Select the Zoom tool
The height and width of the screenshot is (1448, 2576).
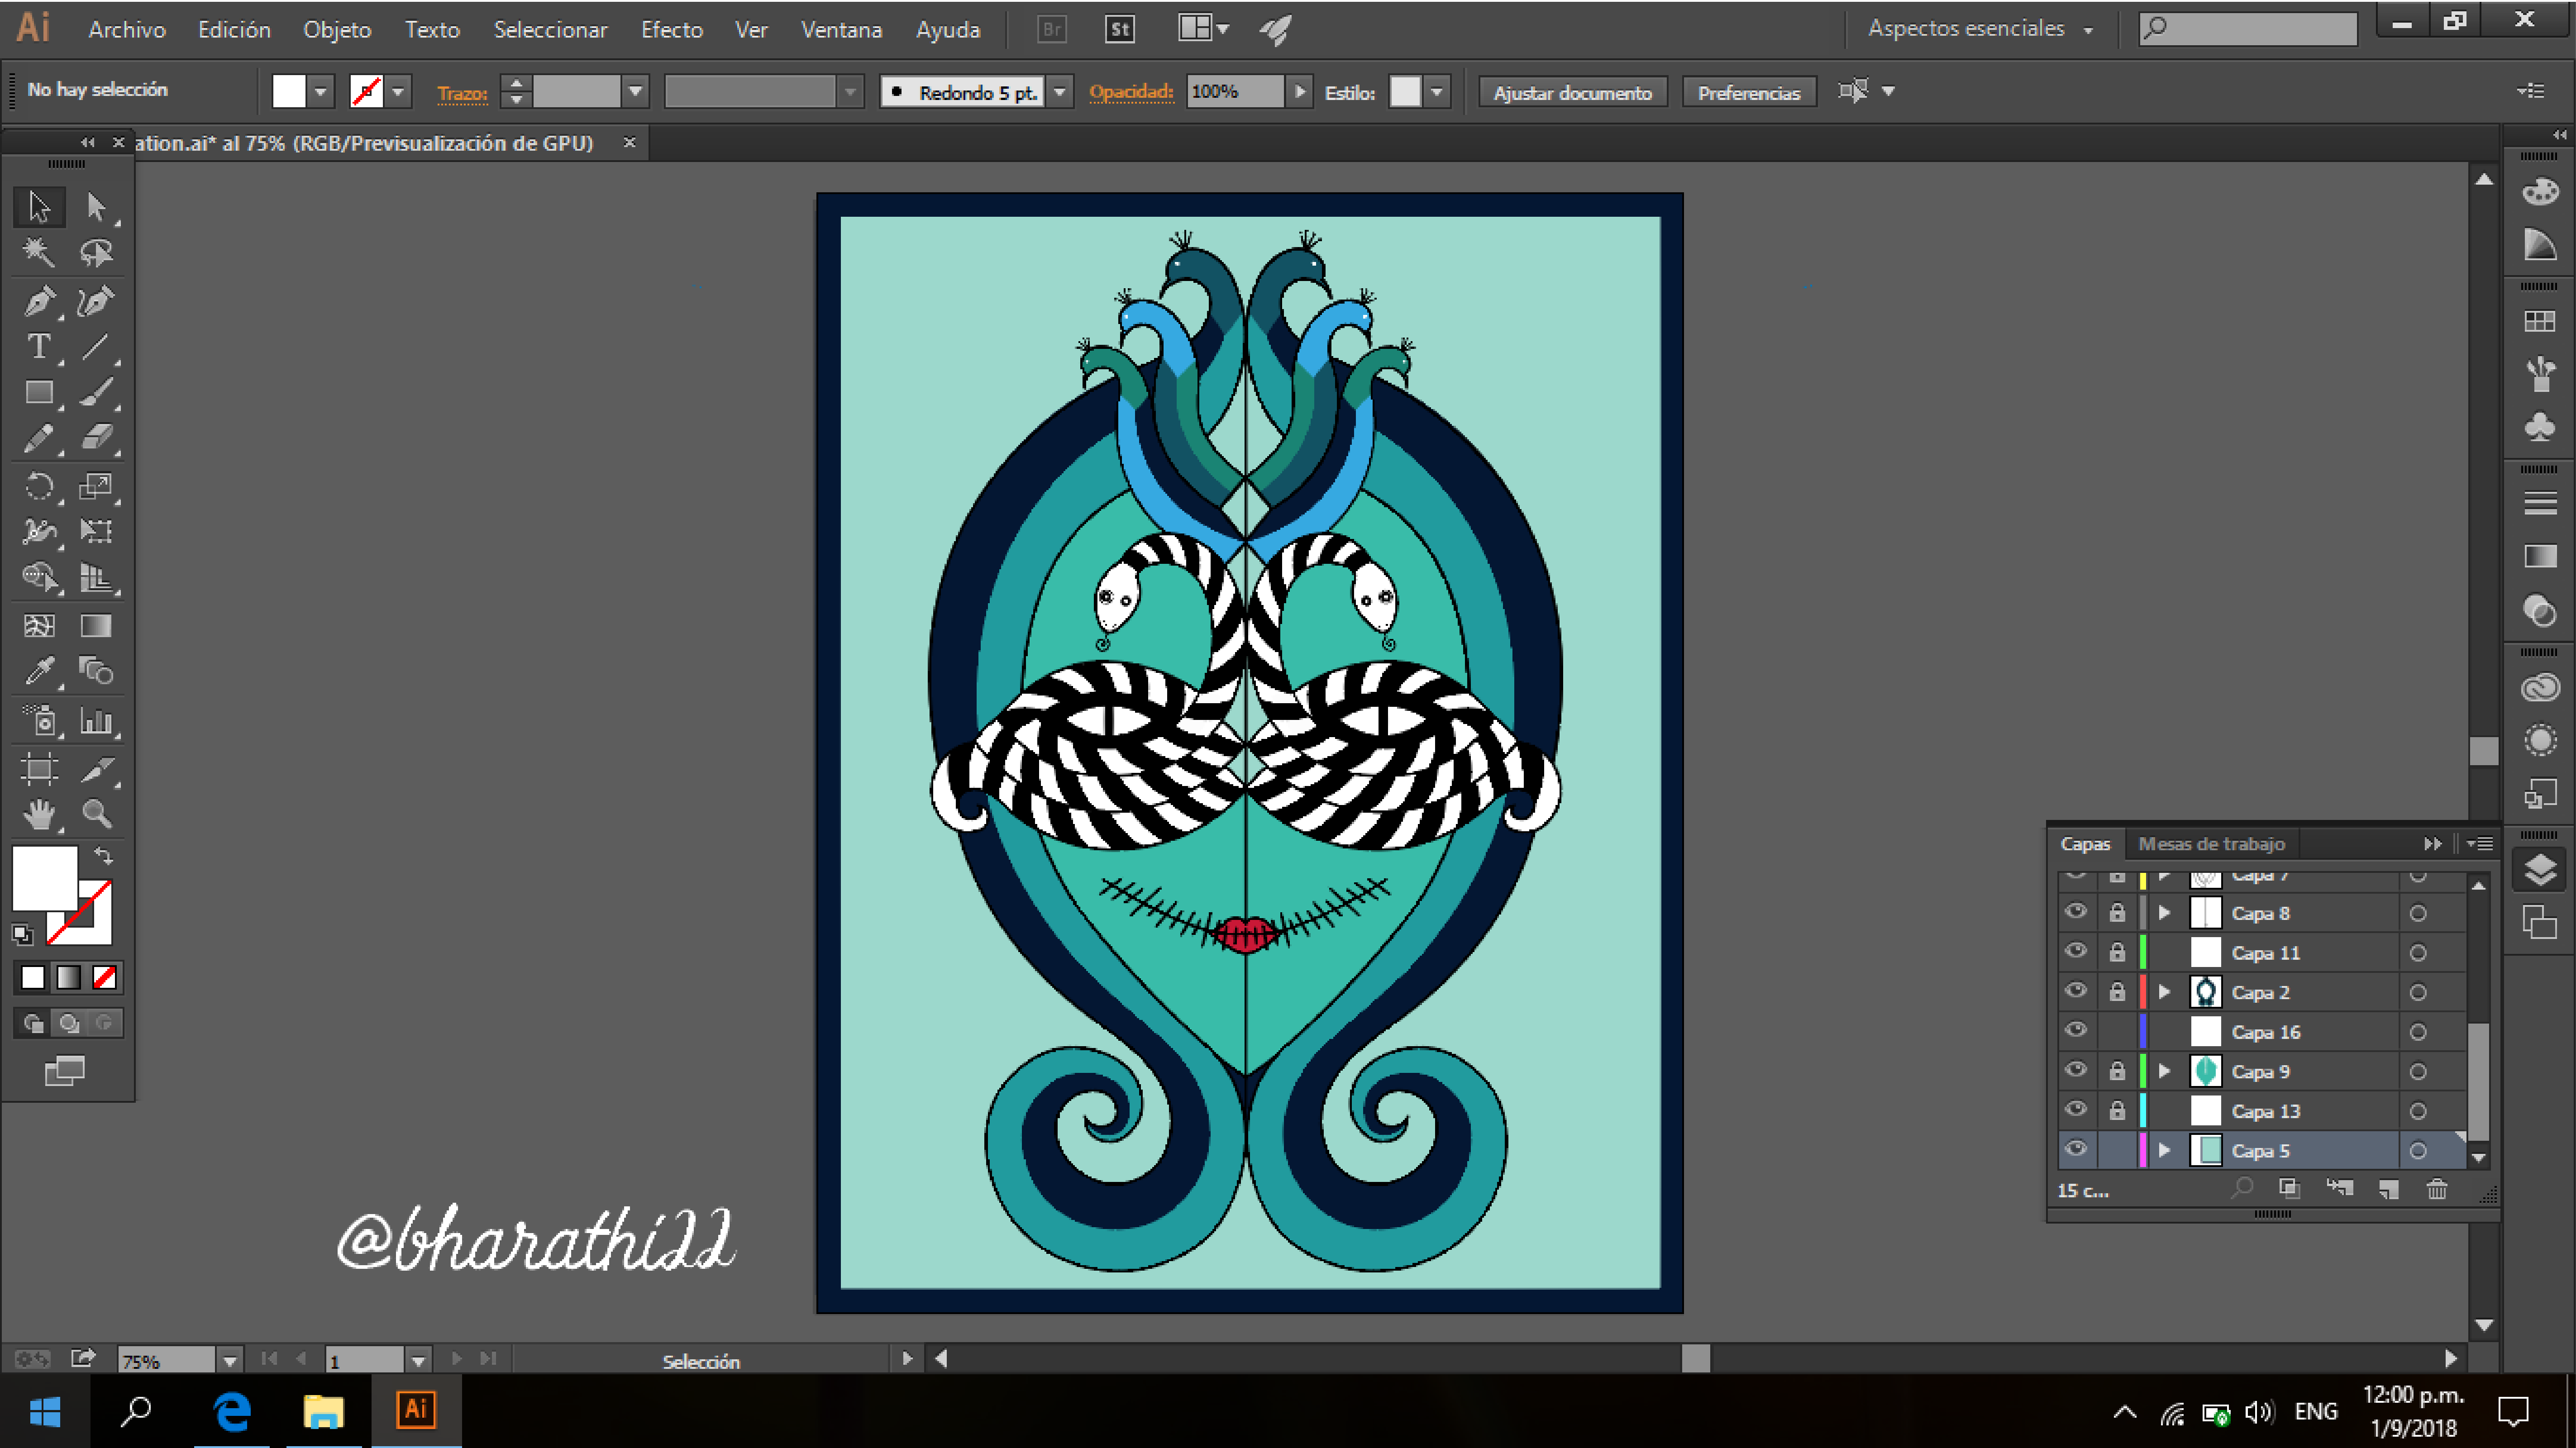[x=96, y=815]
